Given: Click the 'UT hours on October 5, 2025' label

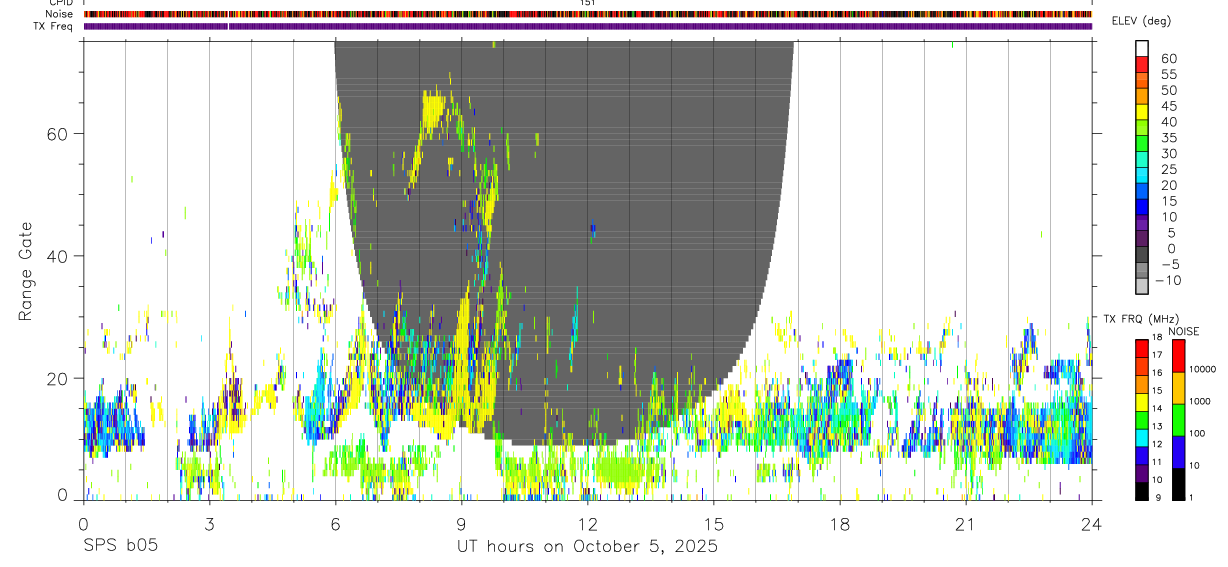Looking at the screenshot, I should [588, 547].
